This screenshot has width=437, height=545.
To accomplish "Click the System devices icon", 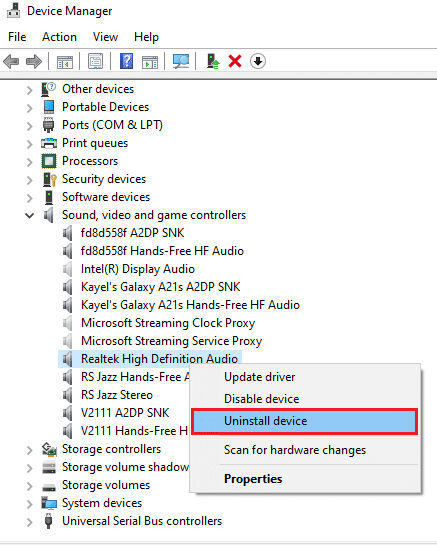I will (x=49, y=503).
